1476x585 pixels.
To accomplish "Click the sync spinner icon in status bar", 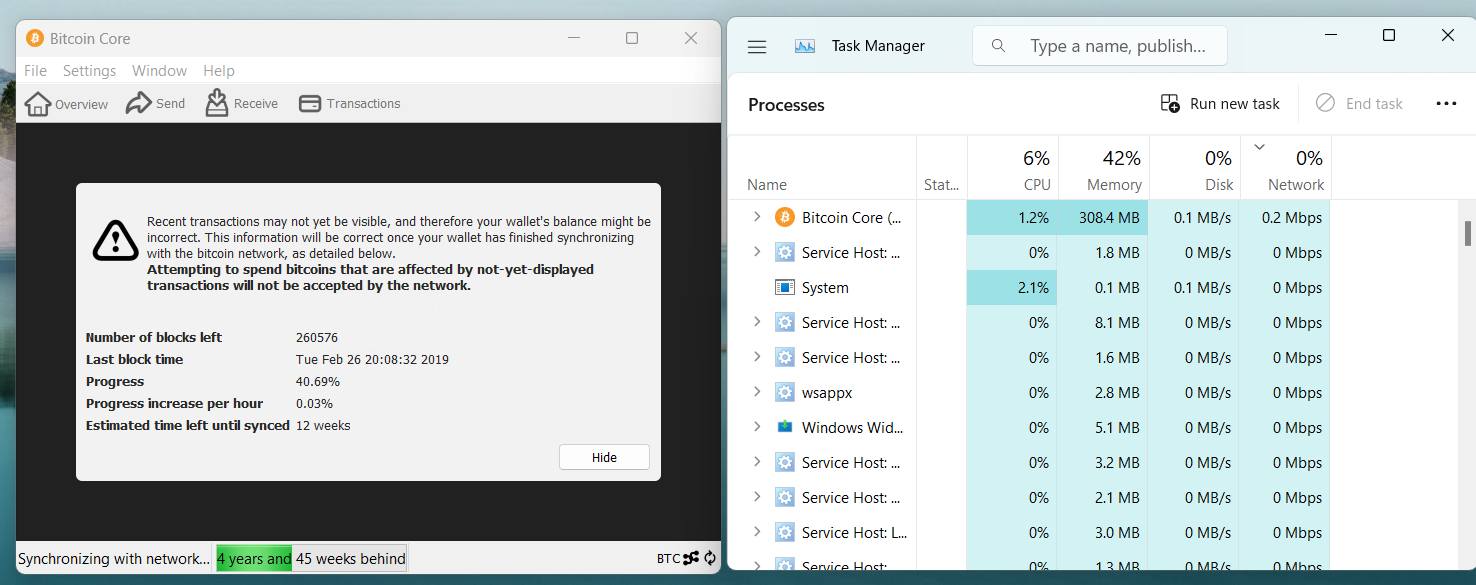I will point(710,558).
